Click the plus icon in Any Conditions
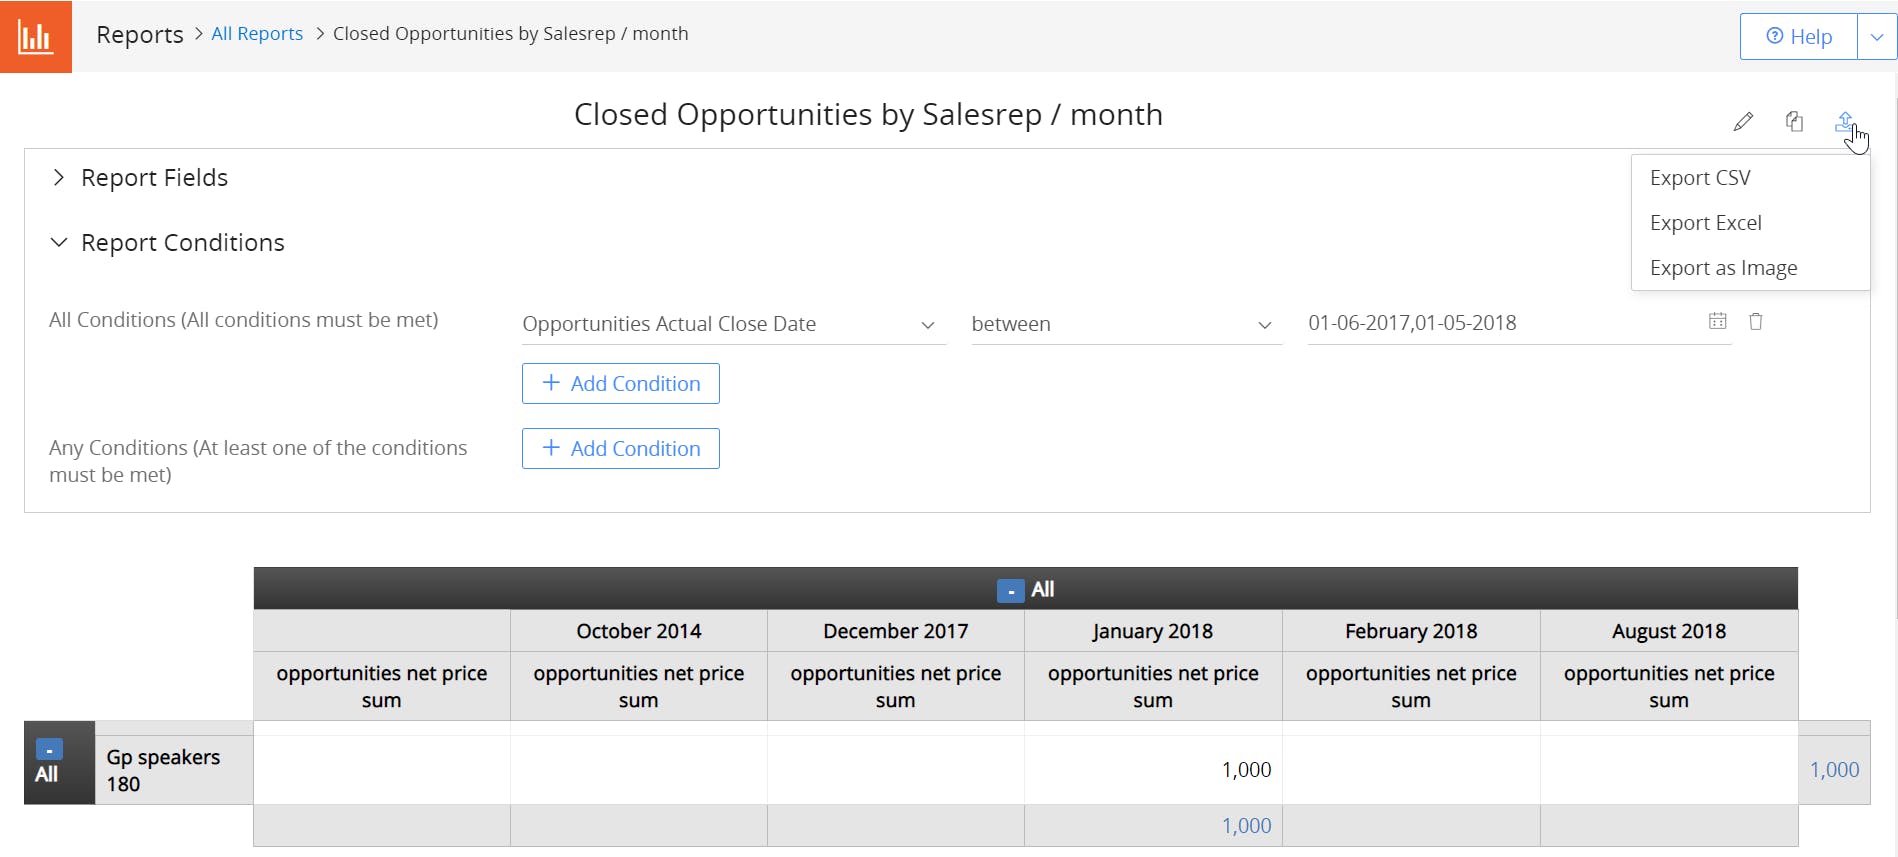Viewport: 1898px width, 857px height. 551,448
